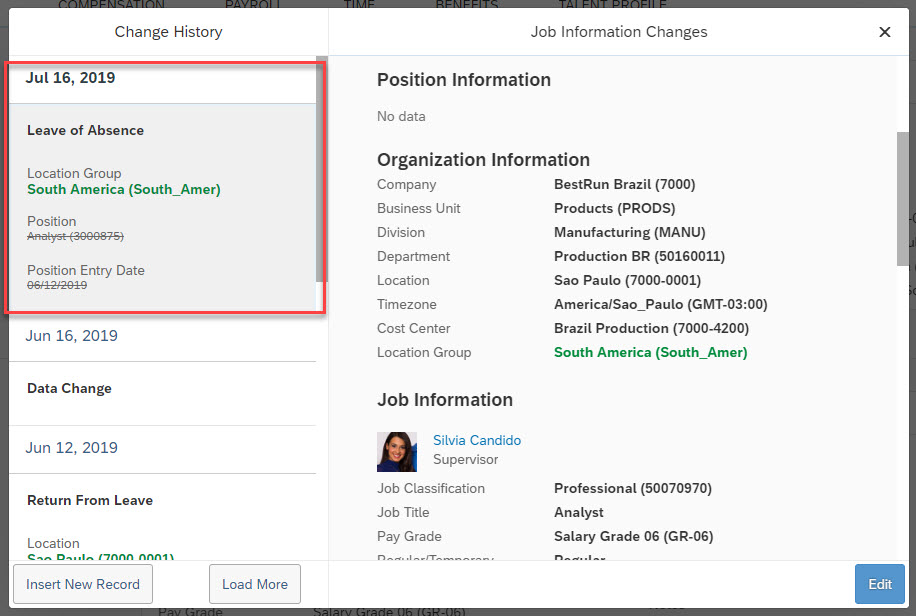Image resolution: width=916 pixels, height=616 pixels.
Task: Select the Jun 12, 2019 history entry
Action: 71,448
